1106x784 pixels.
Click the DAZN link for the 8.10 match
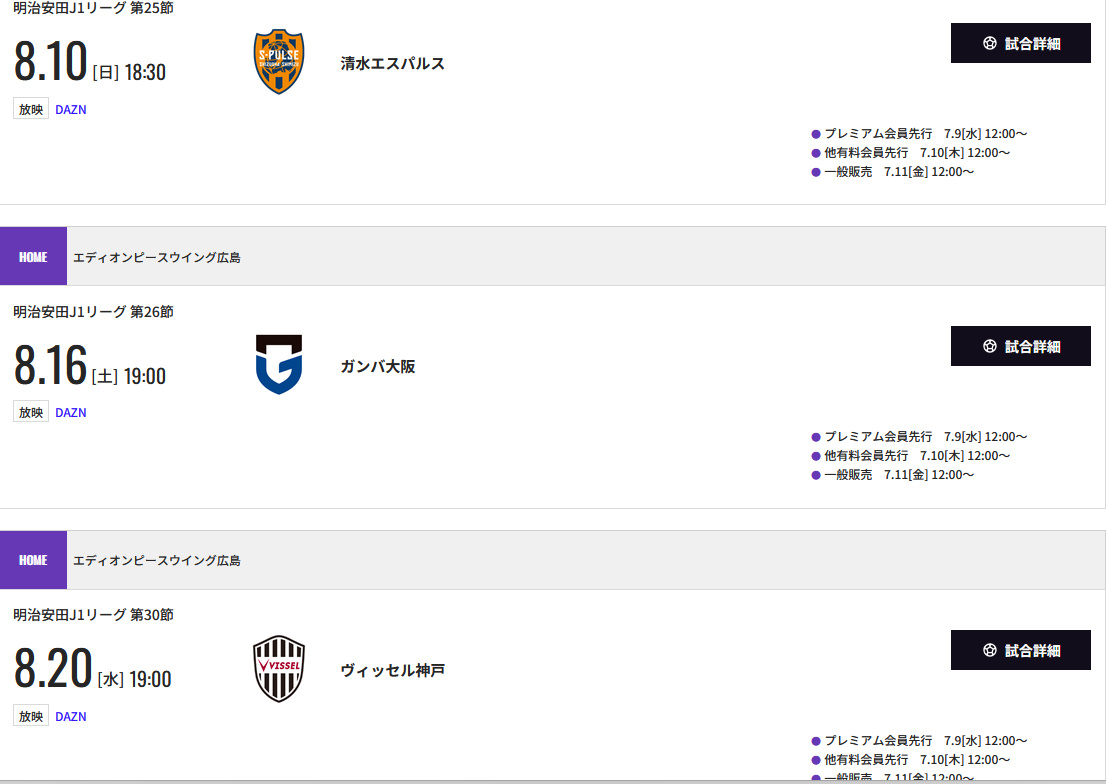coord(71,110)
